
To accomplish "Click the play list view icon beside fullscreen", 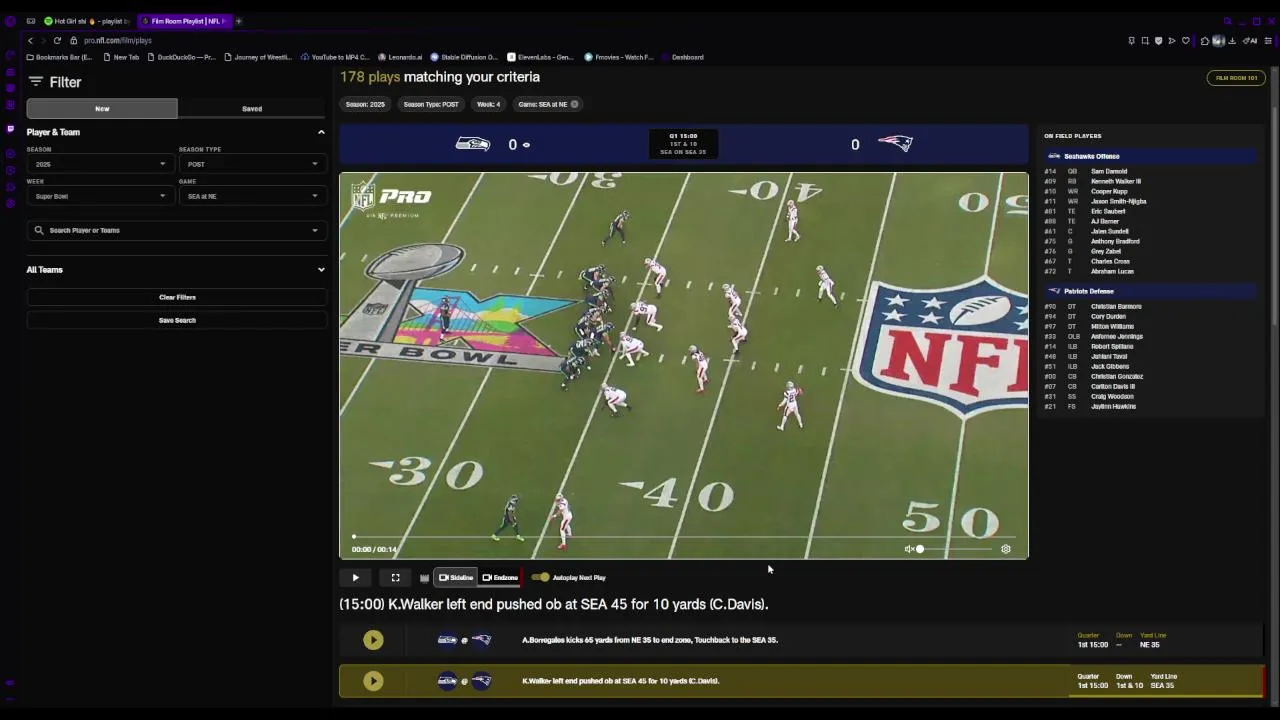I will (x=424, y=577).
